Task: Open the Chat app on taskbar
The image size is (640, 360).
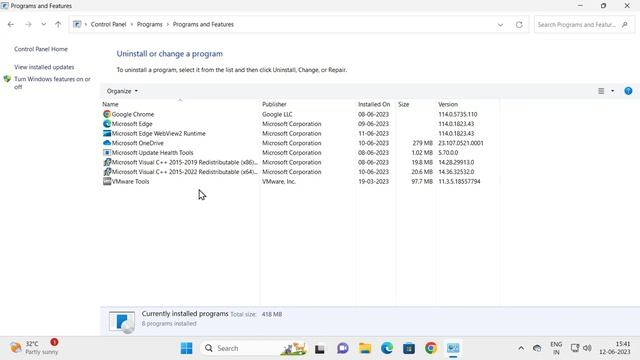Action: [x=343, y=348]
